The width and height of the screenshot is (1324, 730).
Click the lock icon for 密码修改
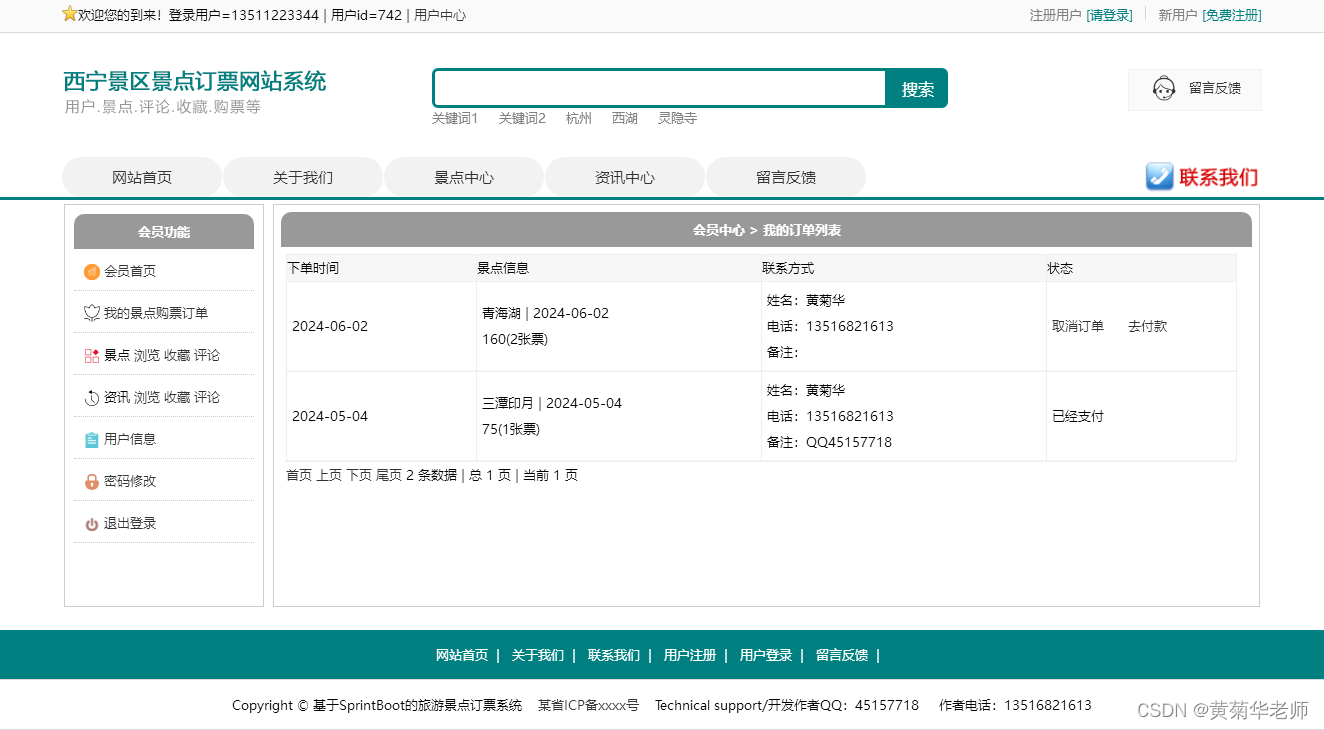92,481
